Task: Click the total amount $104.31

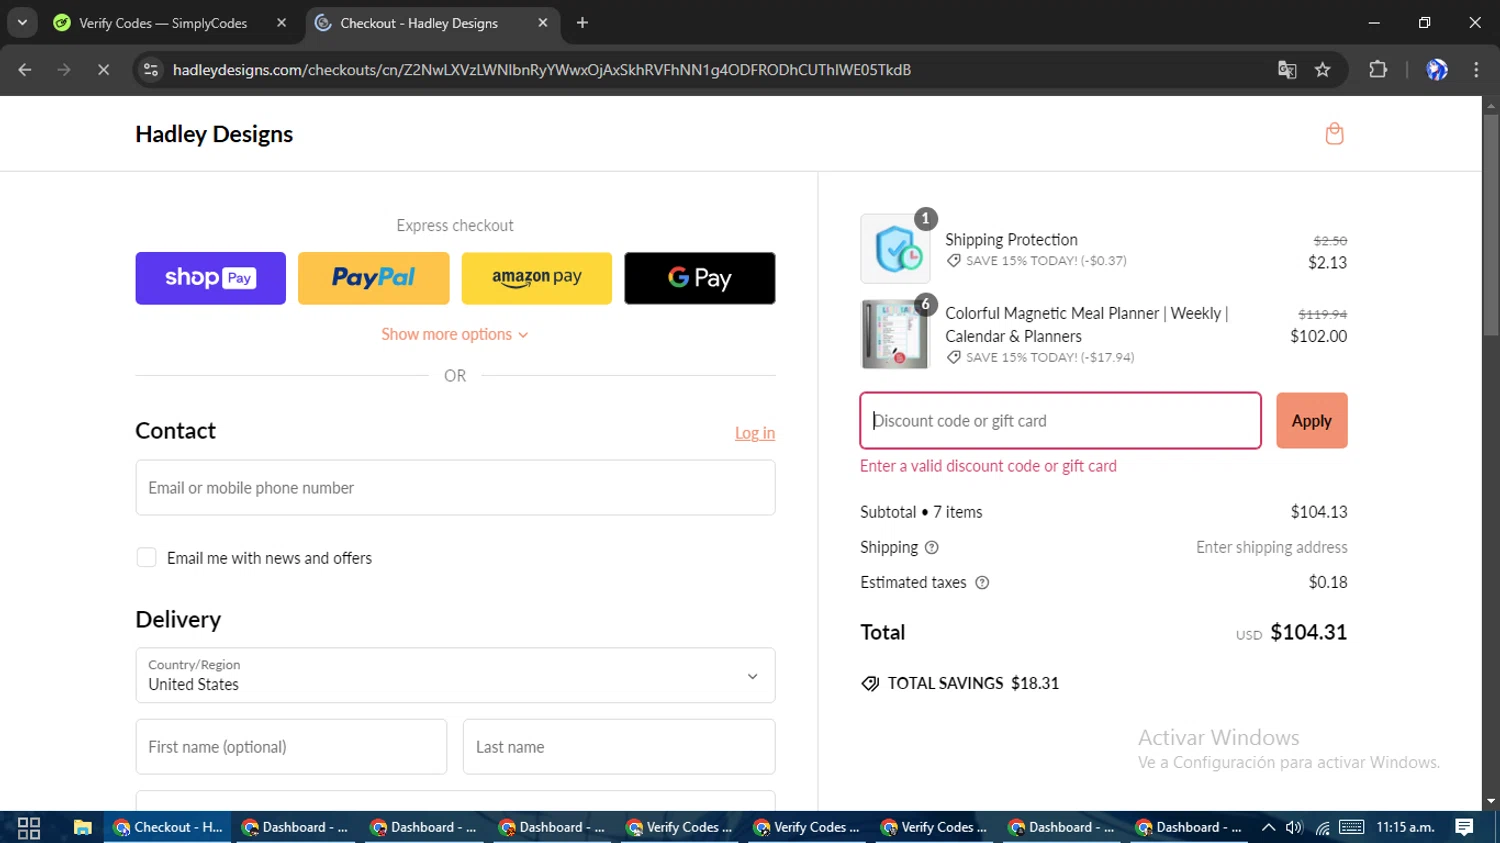Action: [1308, 632]
